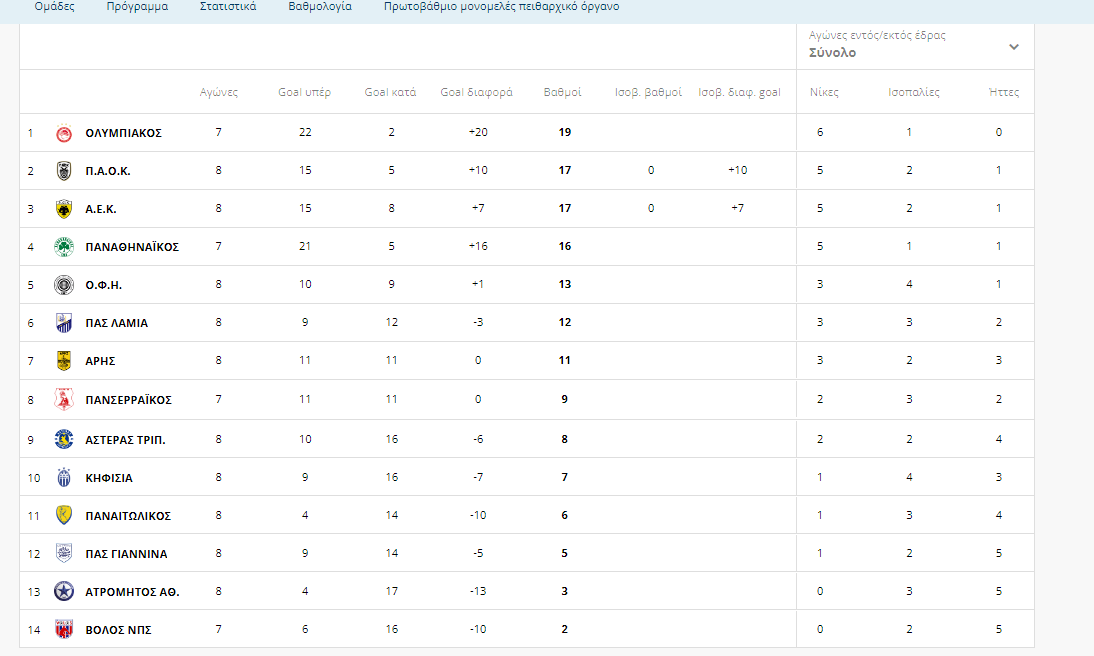This screenshot has width=1094, height=656.
Task: Click the Βόλος ΝΠΣ team crest
Action: coord(63,629)
